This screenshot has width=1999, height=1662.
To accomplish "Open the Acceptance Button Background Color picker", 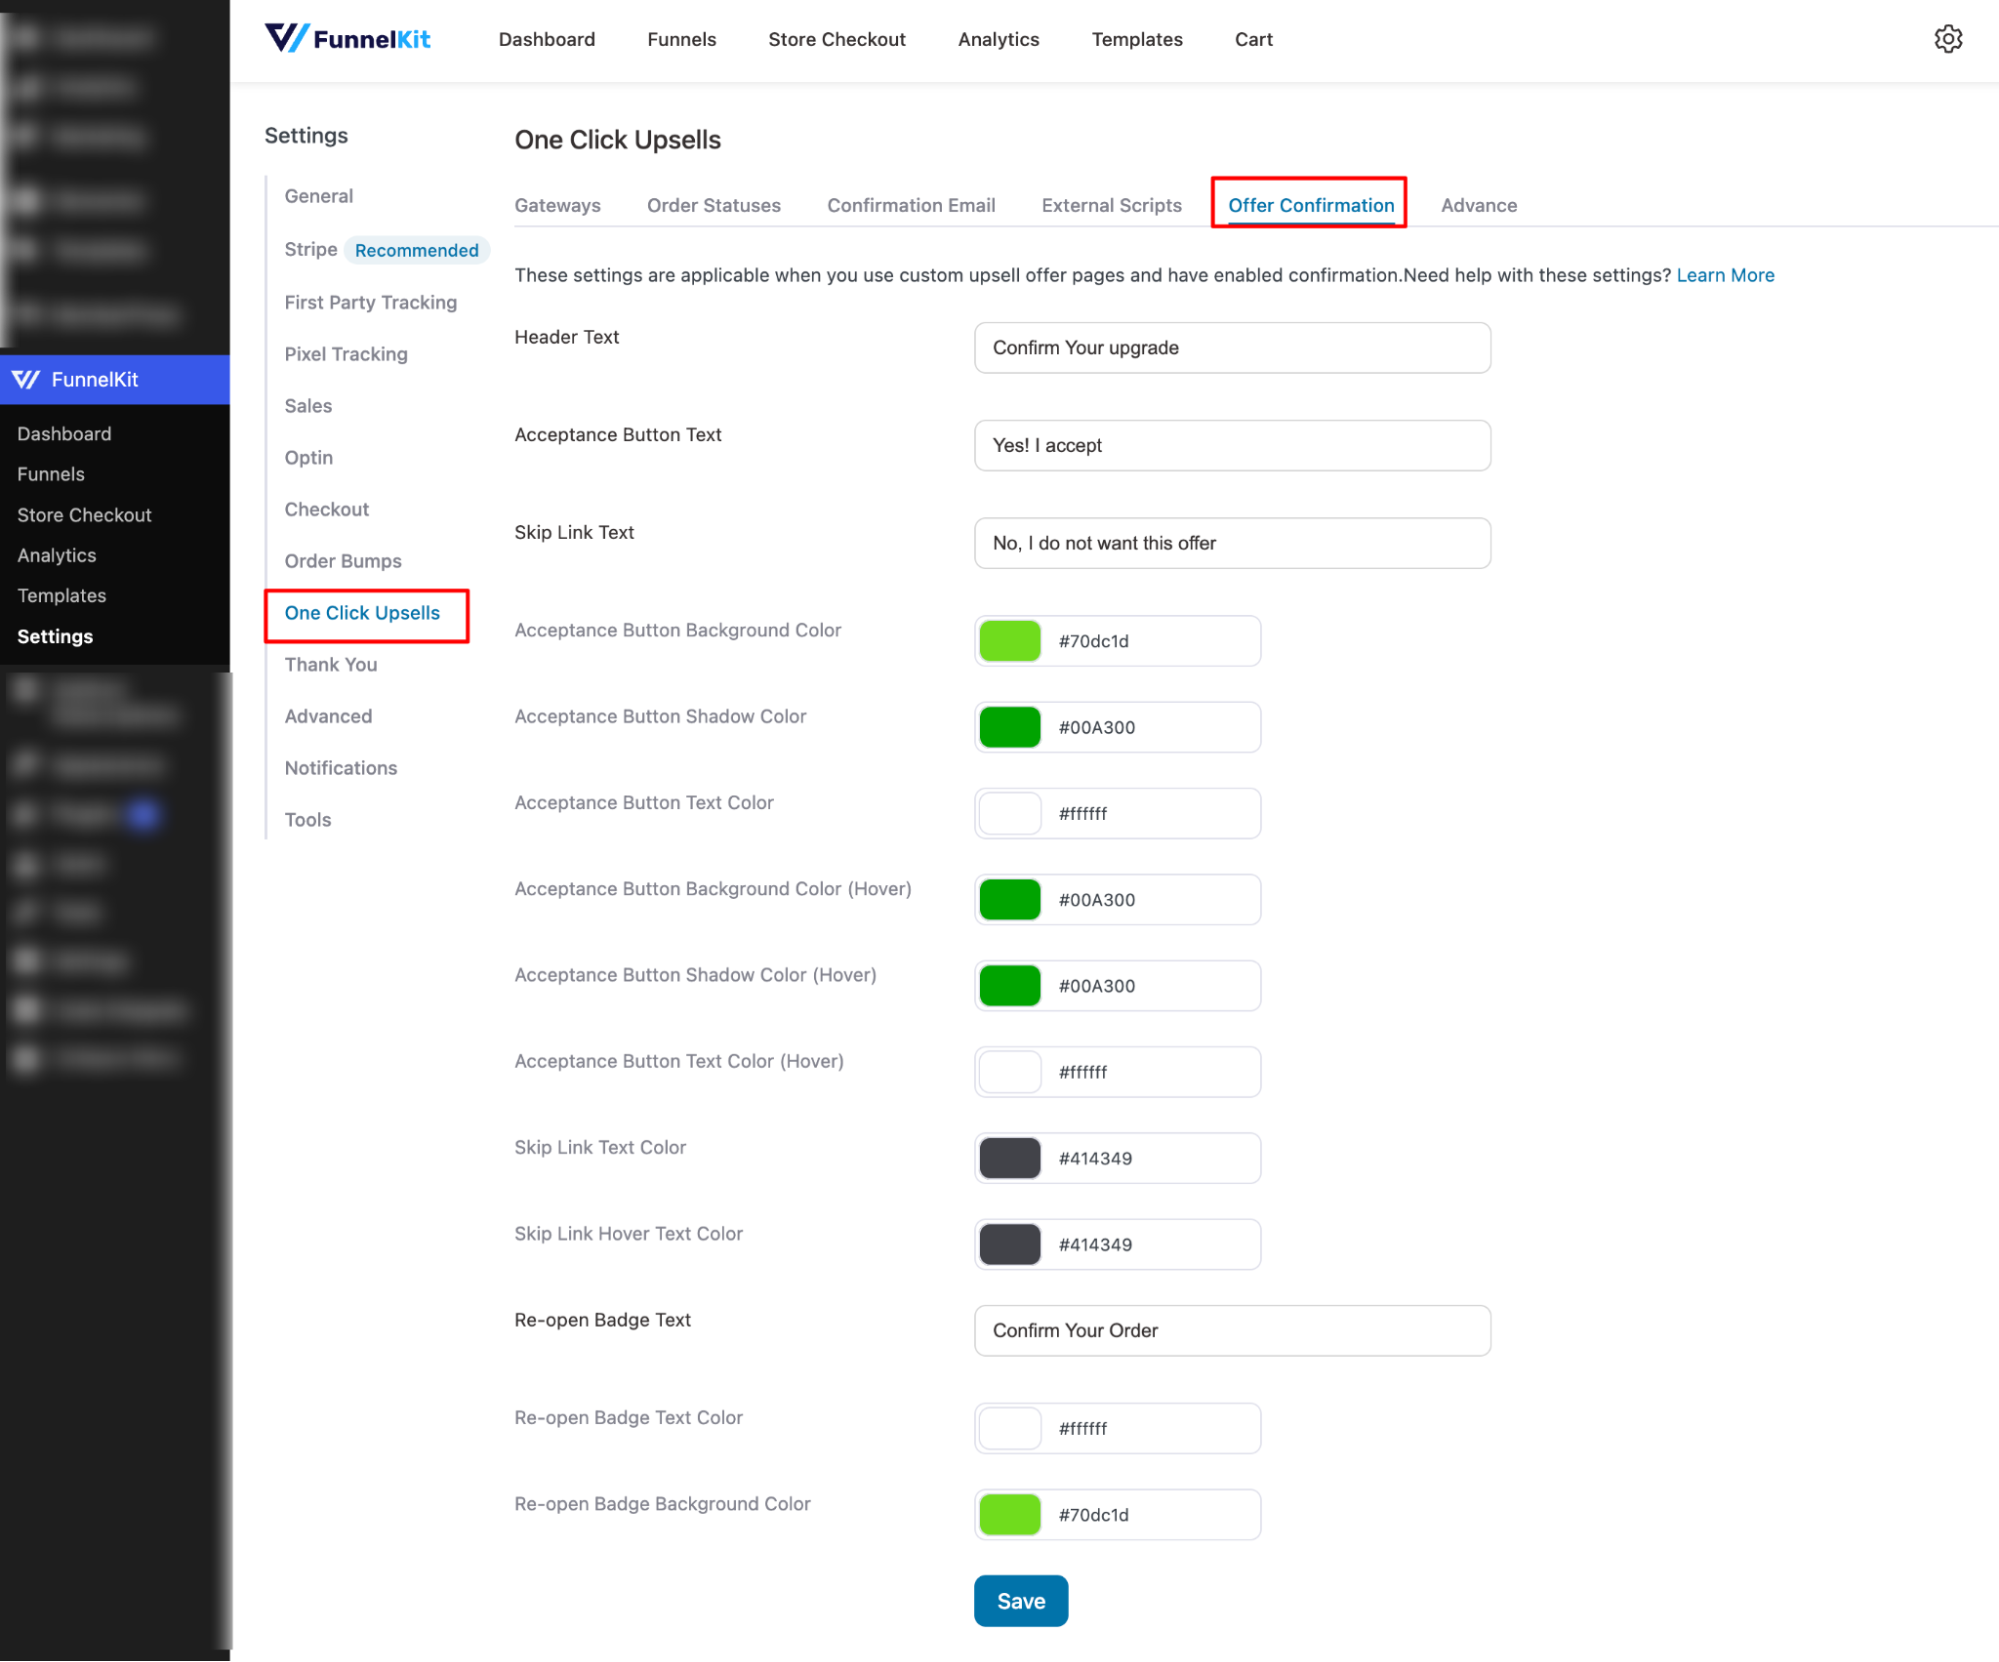I will tap(1009, 640).
